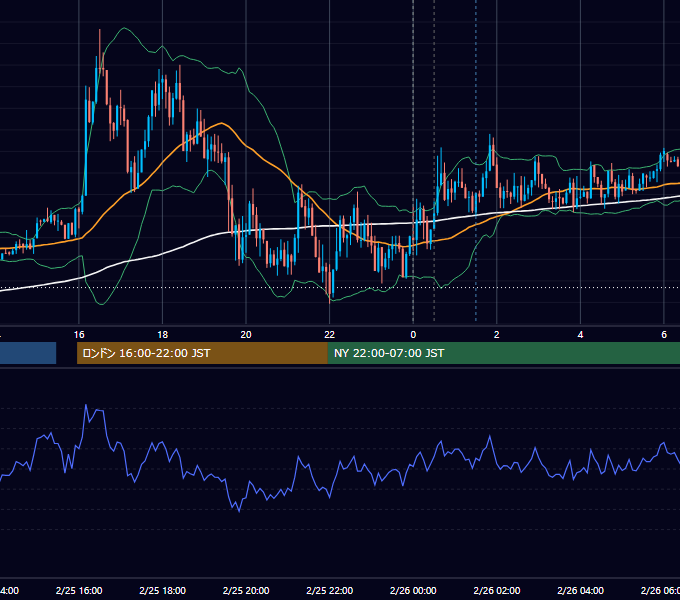Click the NY 22:00-07:00 JST session bar
Image resolution: width=680 pixels, height=600 pixels.
coord(503,353)
